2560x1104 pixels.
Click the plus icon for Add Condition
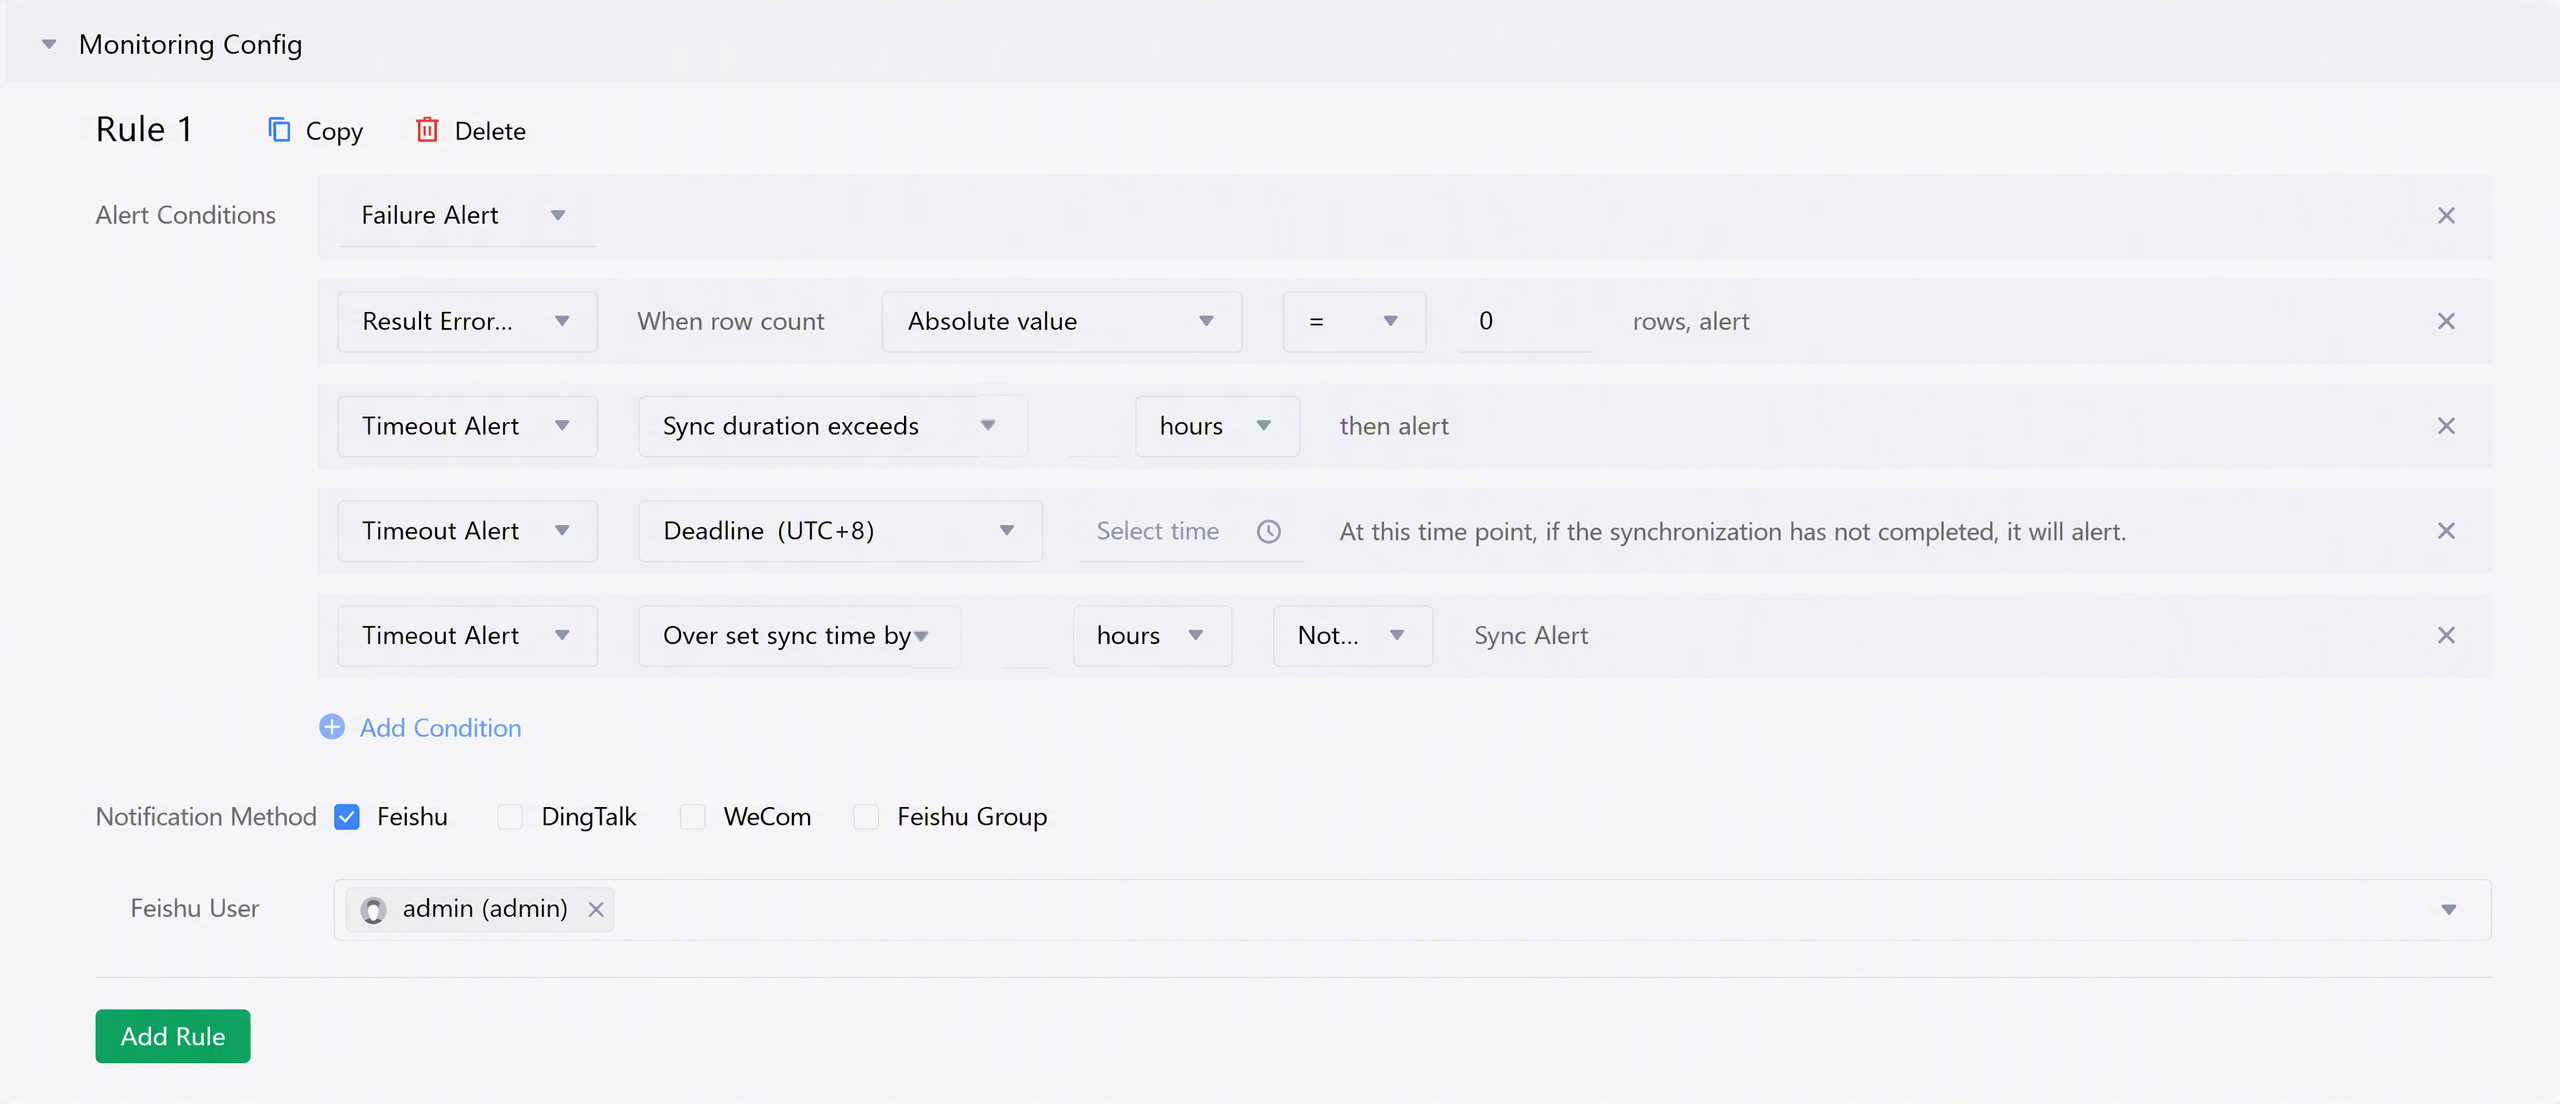coord(332,727)
